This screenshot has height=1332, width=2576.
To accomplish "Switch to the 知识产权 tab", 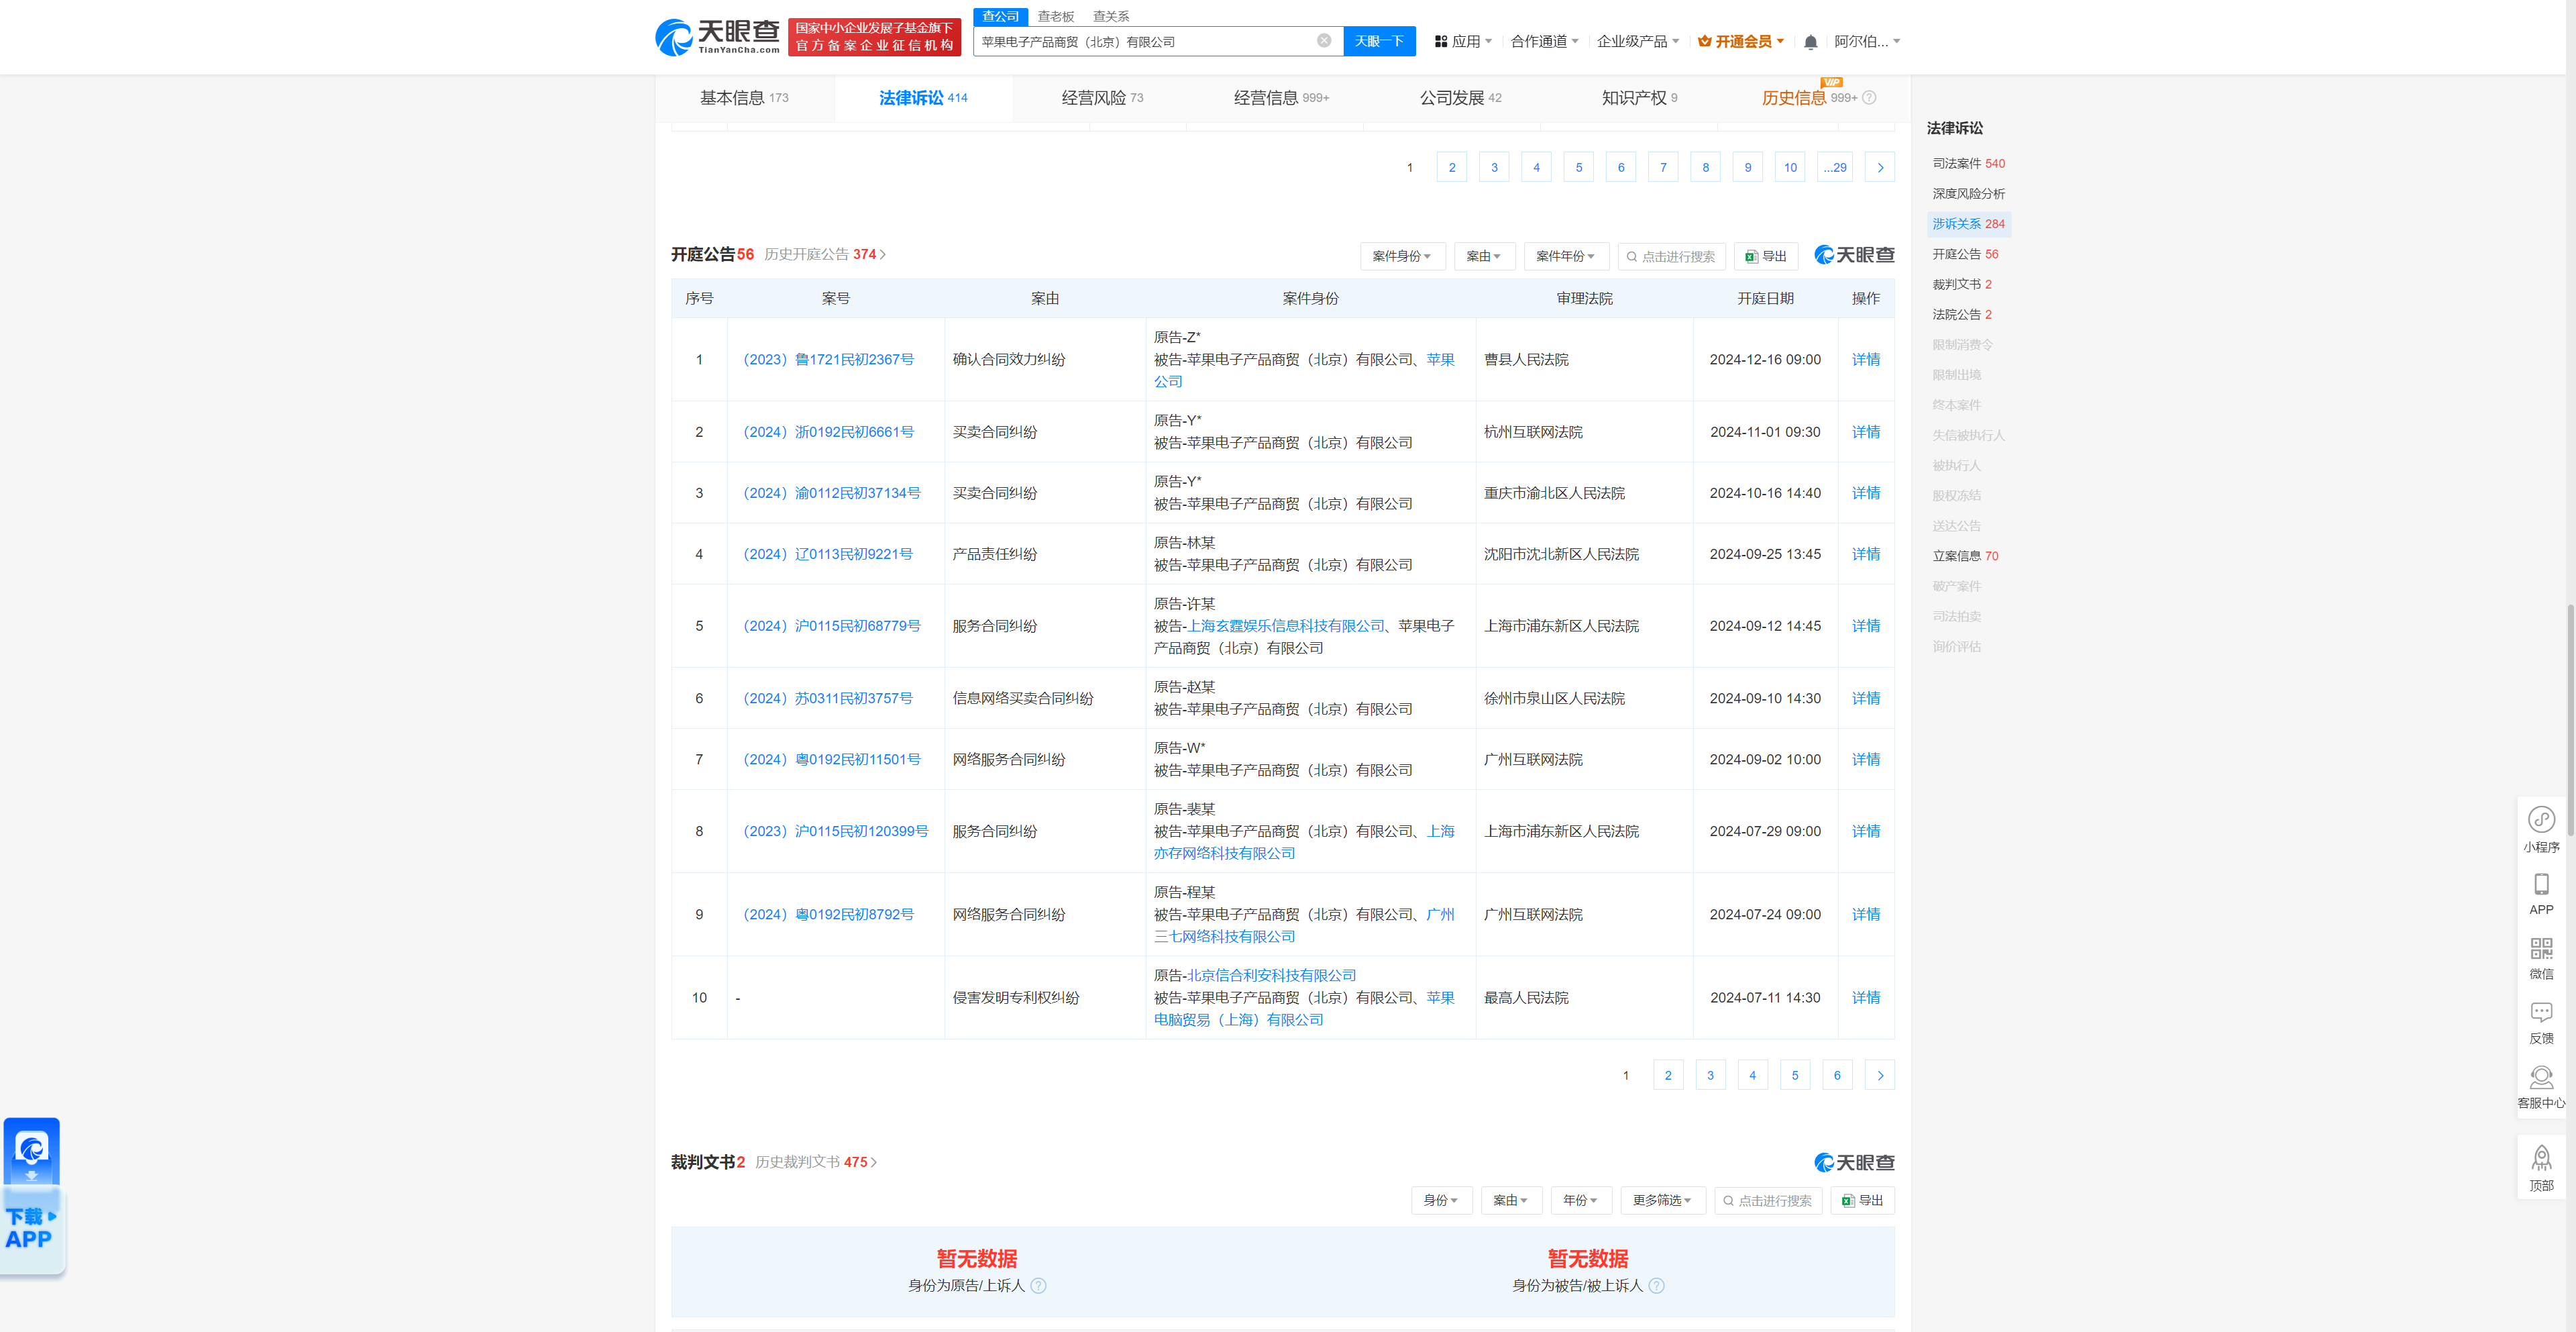I will pos(1639,98).
